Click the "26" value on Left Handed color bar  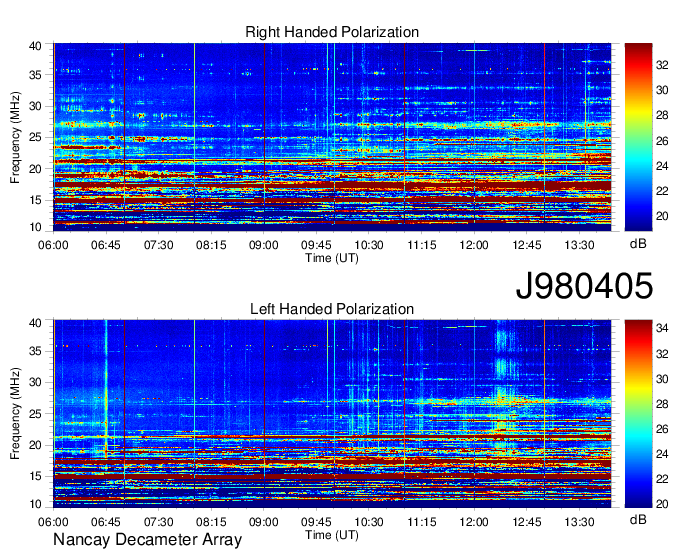(662, 429)
